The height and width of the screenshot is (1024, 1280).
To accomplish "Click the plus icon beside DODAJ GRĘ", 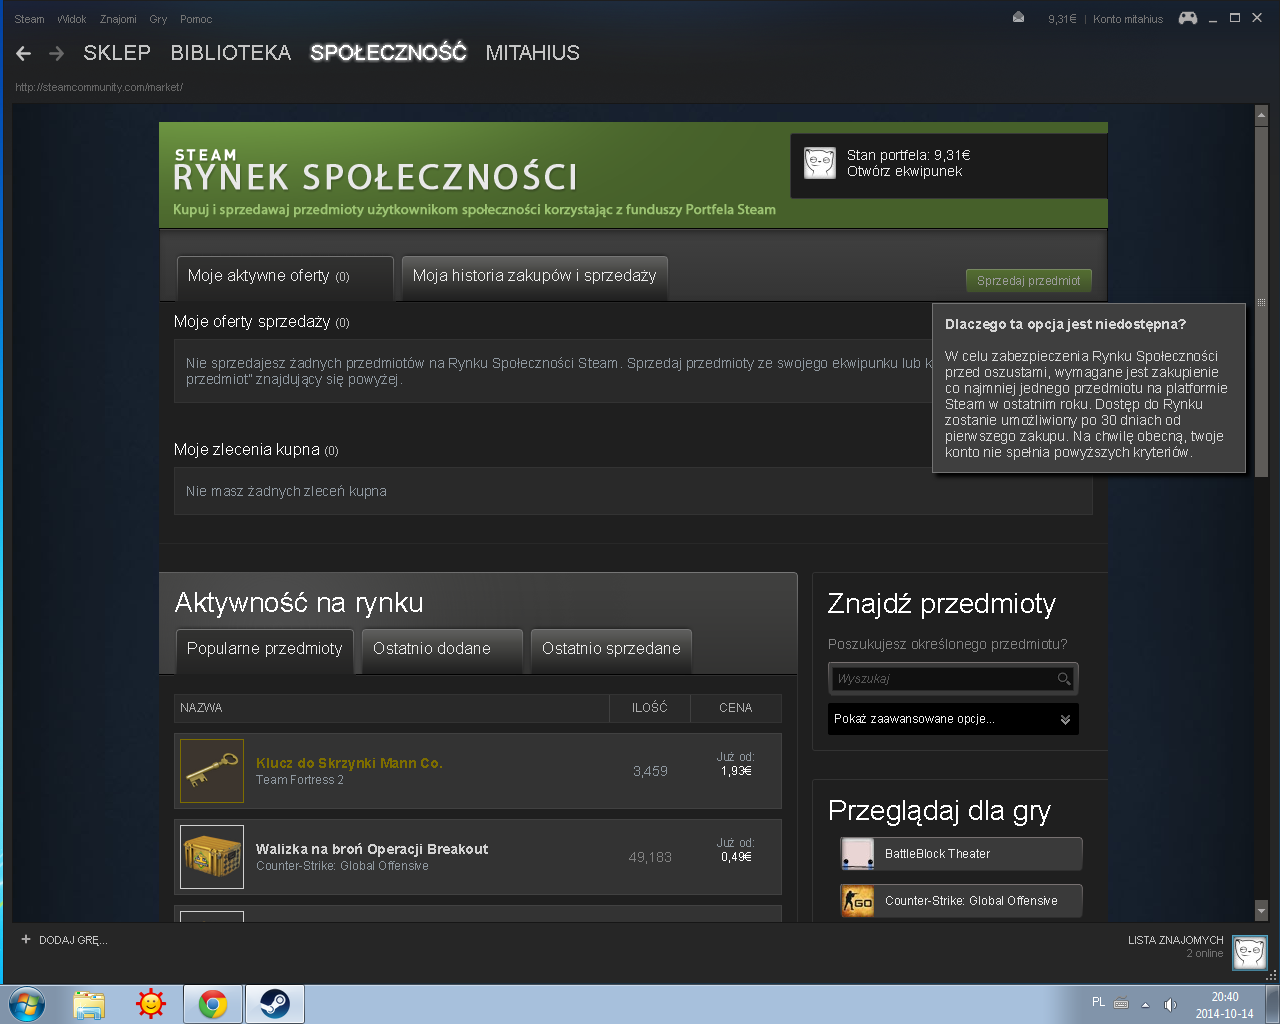I will (26, 940).
